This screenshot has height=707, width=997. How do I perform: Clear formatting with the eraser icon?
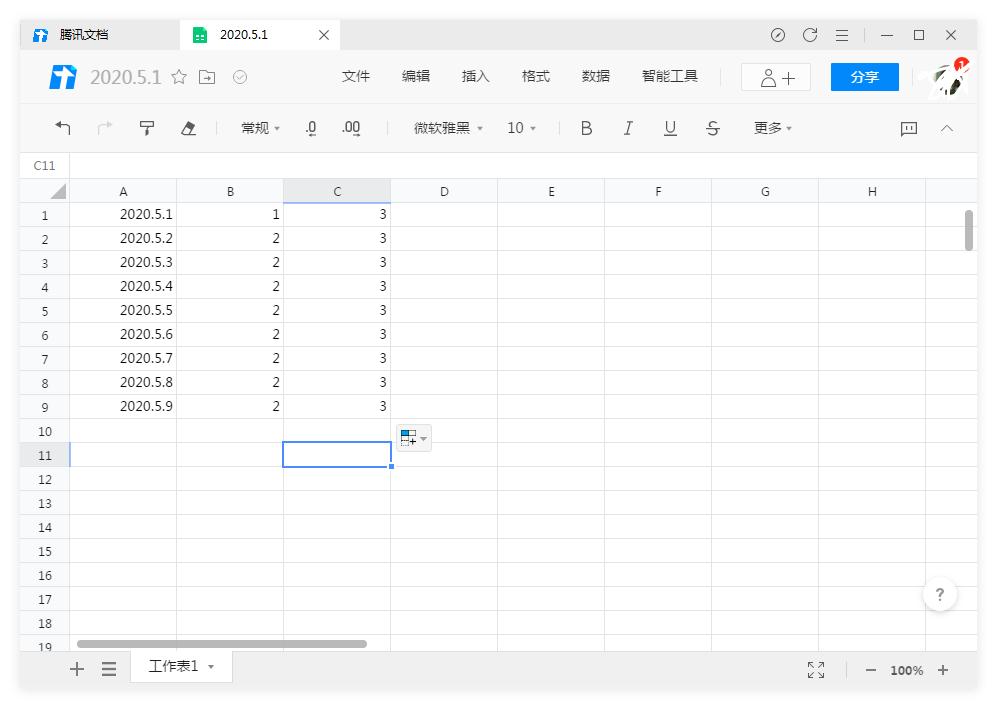pos(188,128)
